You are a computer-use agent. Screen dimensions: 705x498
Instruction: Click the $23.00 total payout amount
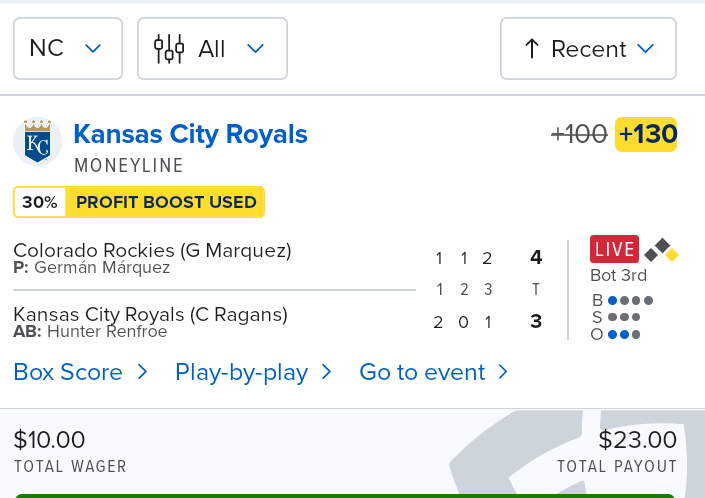[638, 440]
